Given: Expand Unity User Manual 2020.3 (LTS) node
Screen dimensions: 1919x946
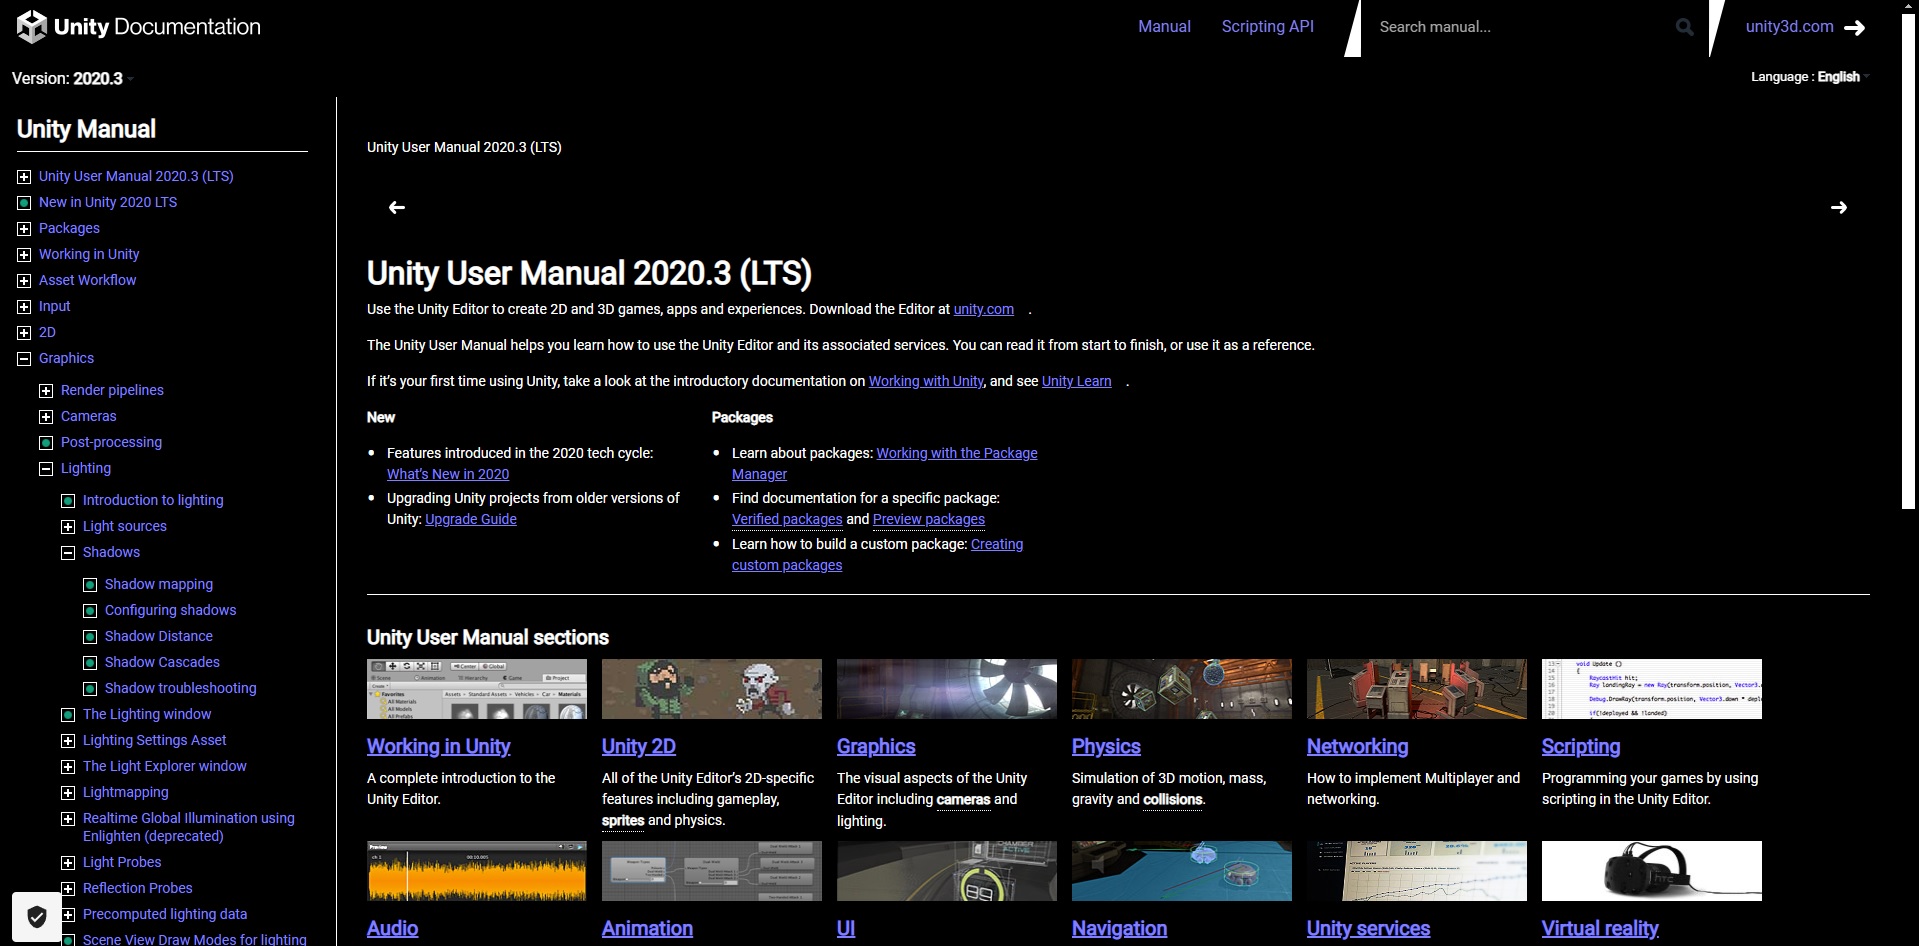Looking at the screenshot, I should pyautogui.click(x=24, y=177).
